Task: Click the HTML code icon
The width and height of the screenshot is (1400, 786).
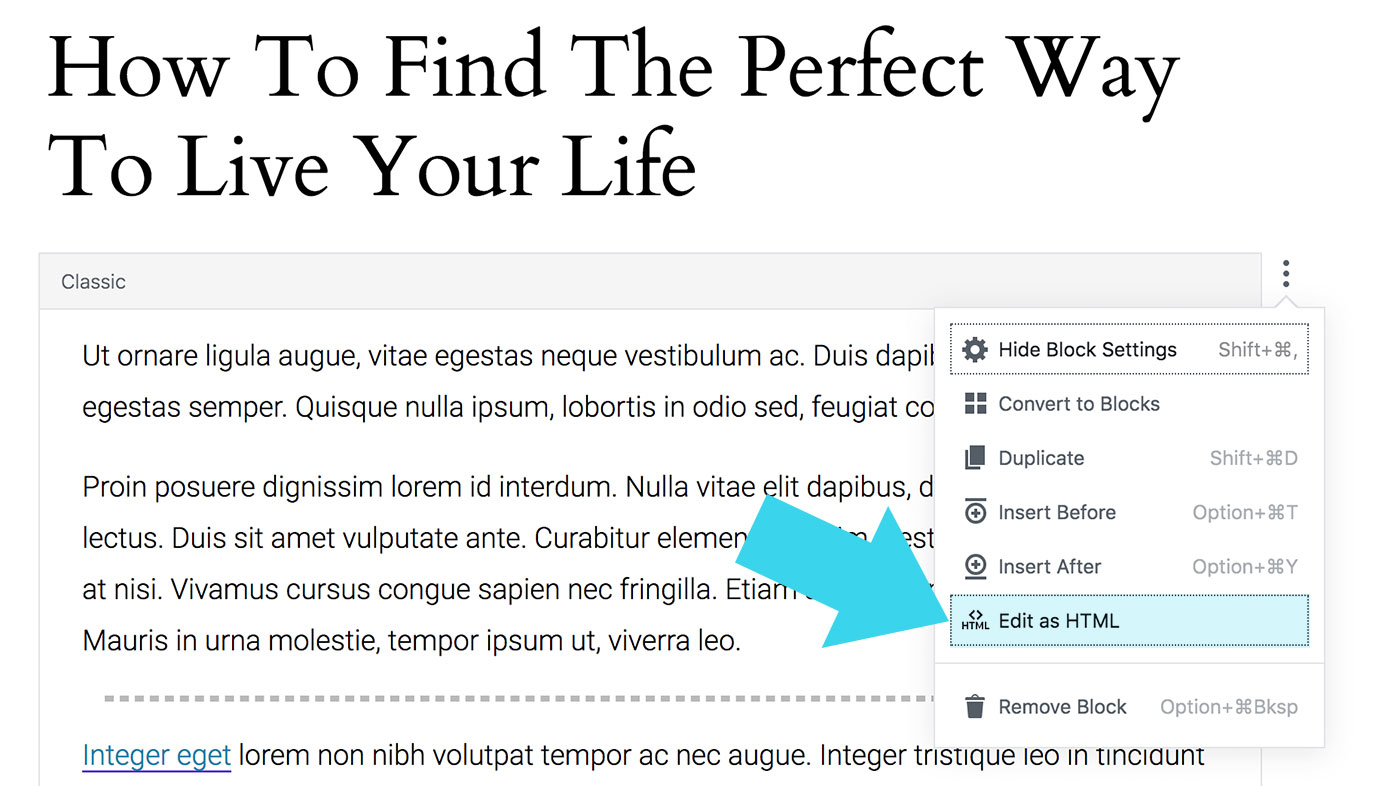Action: (974, 620)
